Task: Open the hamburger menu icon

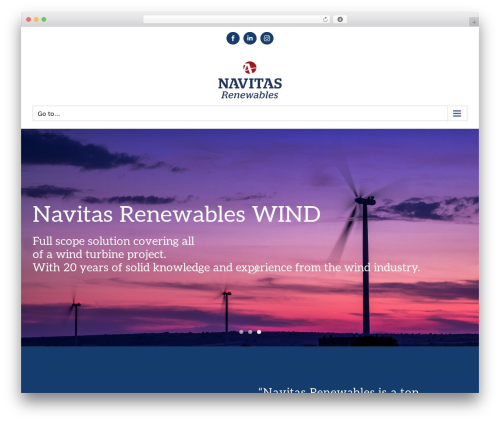Action: tap(457, 113)
